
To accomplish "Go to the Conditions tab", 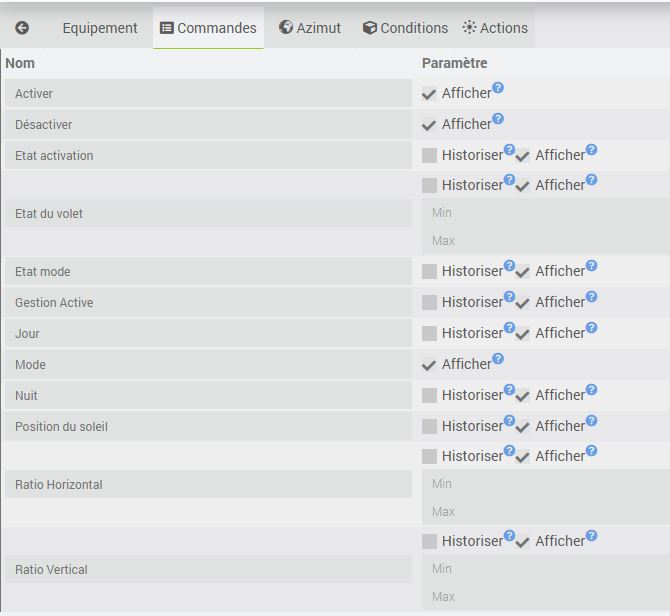I will pyautogui.click(x=405, y=28).
